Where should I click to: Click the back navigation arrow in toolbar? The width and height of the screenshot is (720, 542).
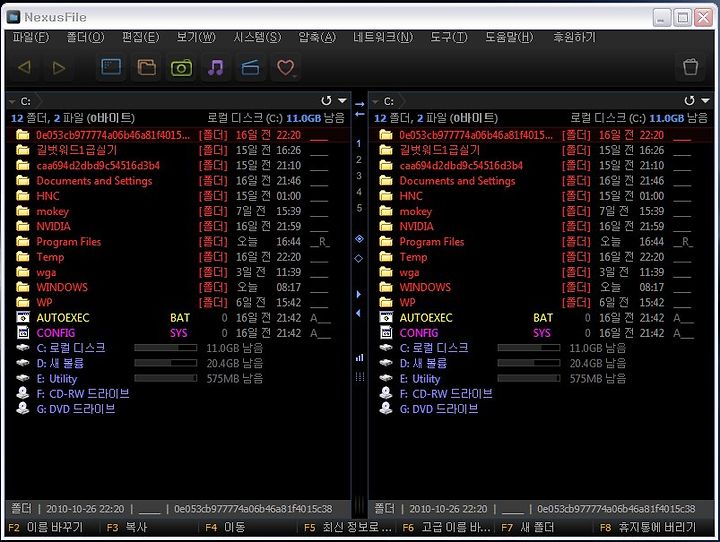point(24,68)
